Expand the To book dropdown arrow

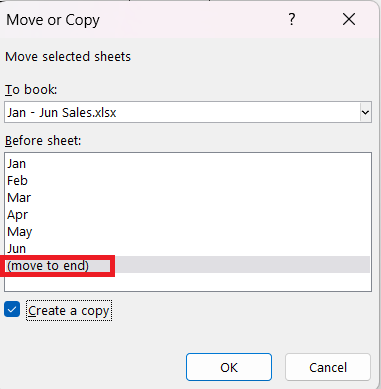pos(366,112)
